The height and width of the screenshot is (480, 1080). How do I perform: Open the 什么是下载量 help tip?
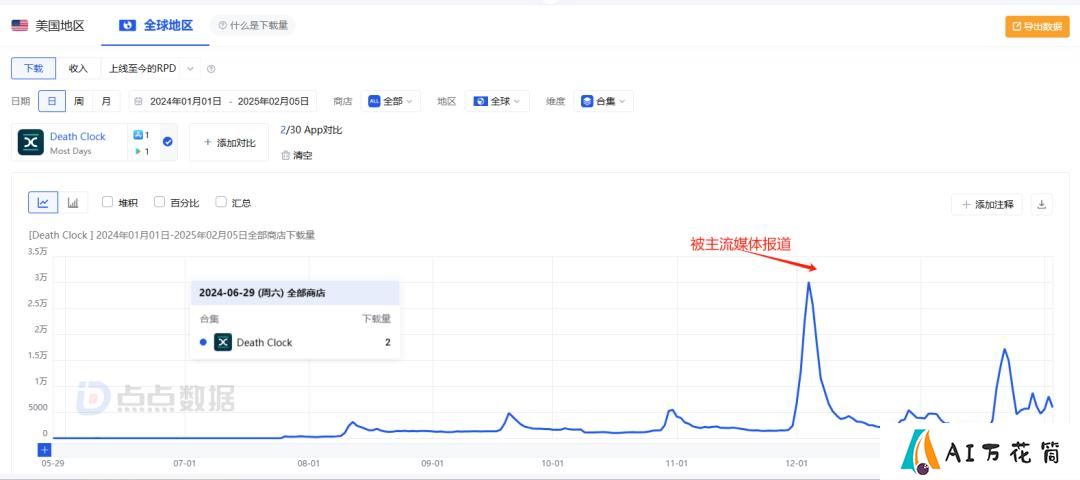pos(253,26)
